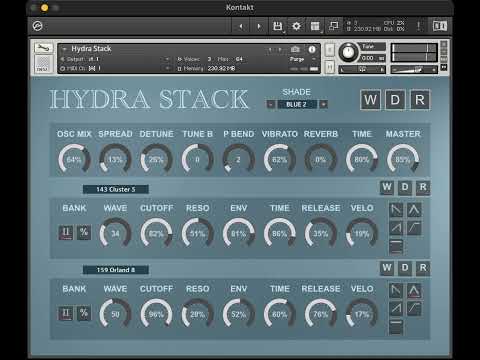
Task: Select decay-ramp envelope shape in lower oscillator
Action: click(x=396, y=291)
